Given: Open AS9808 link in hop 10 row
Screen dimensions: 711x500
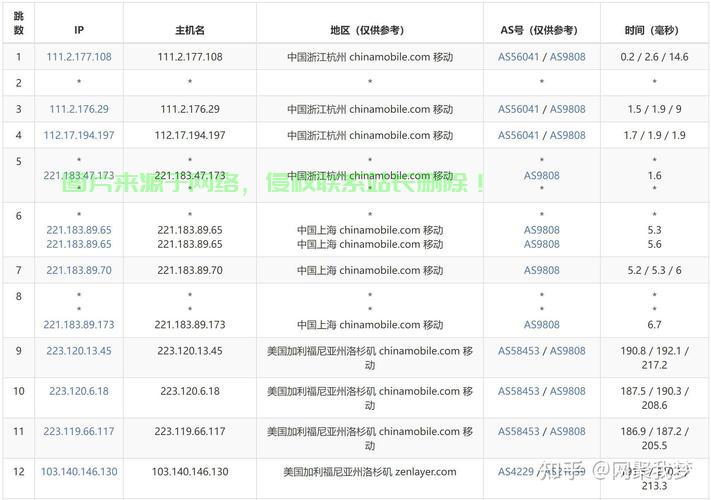Looking at the screenshot, I should pos(567,391).
